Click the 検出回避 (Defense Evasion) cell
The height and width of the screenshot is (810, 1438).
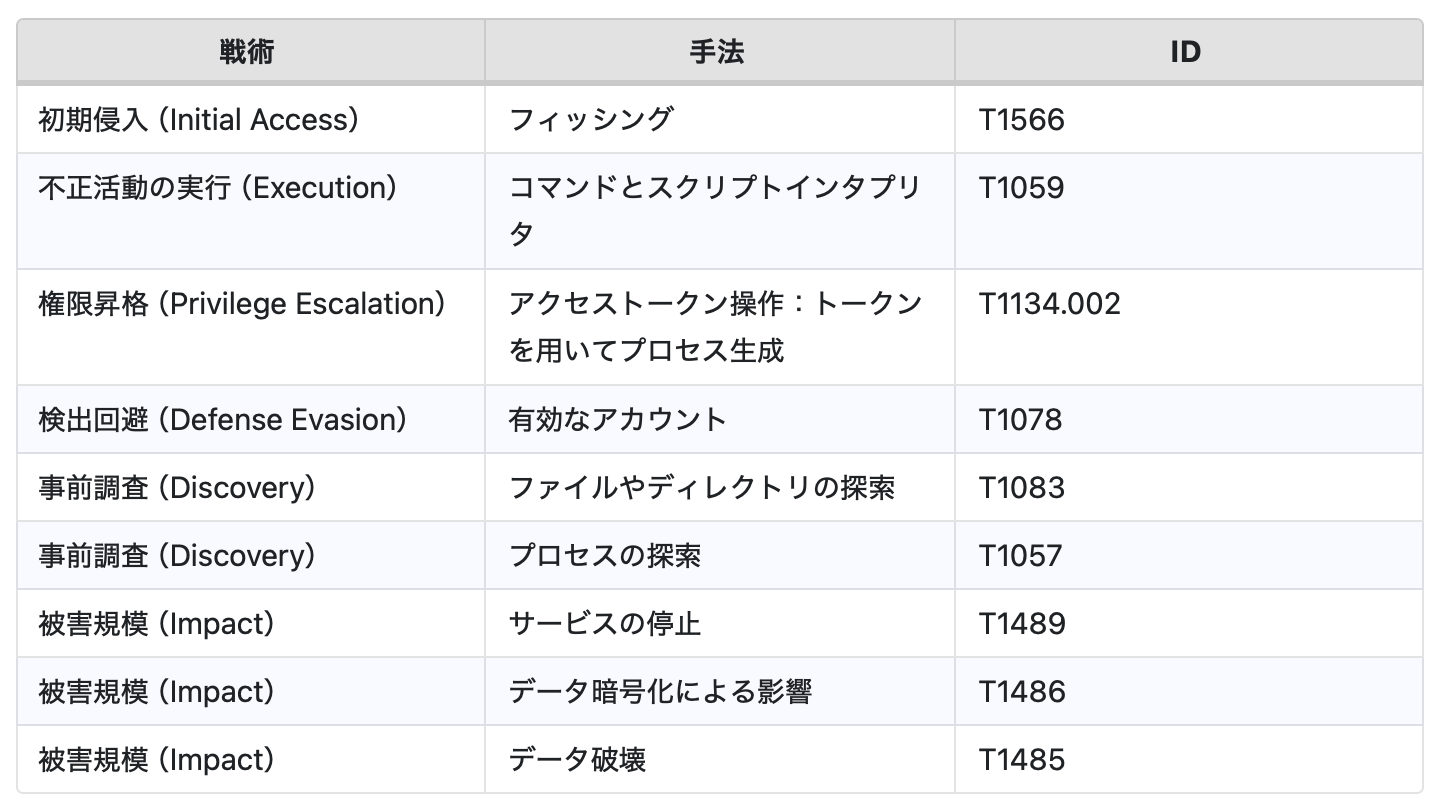(x=223, y=420)
